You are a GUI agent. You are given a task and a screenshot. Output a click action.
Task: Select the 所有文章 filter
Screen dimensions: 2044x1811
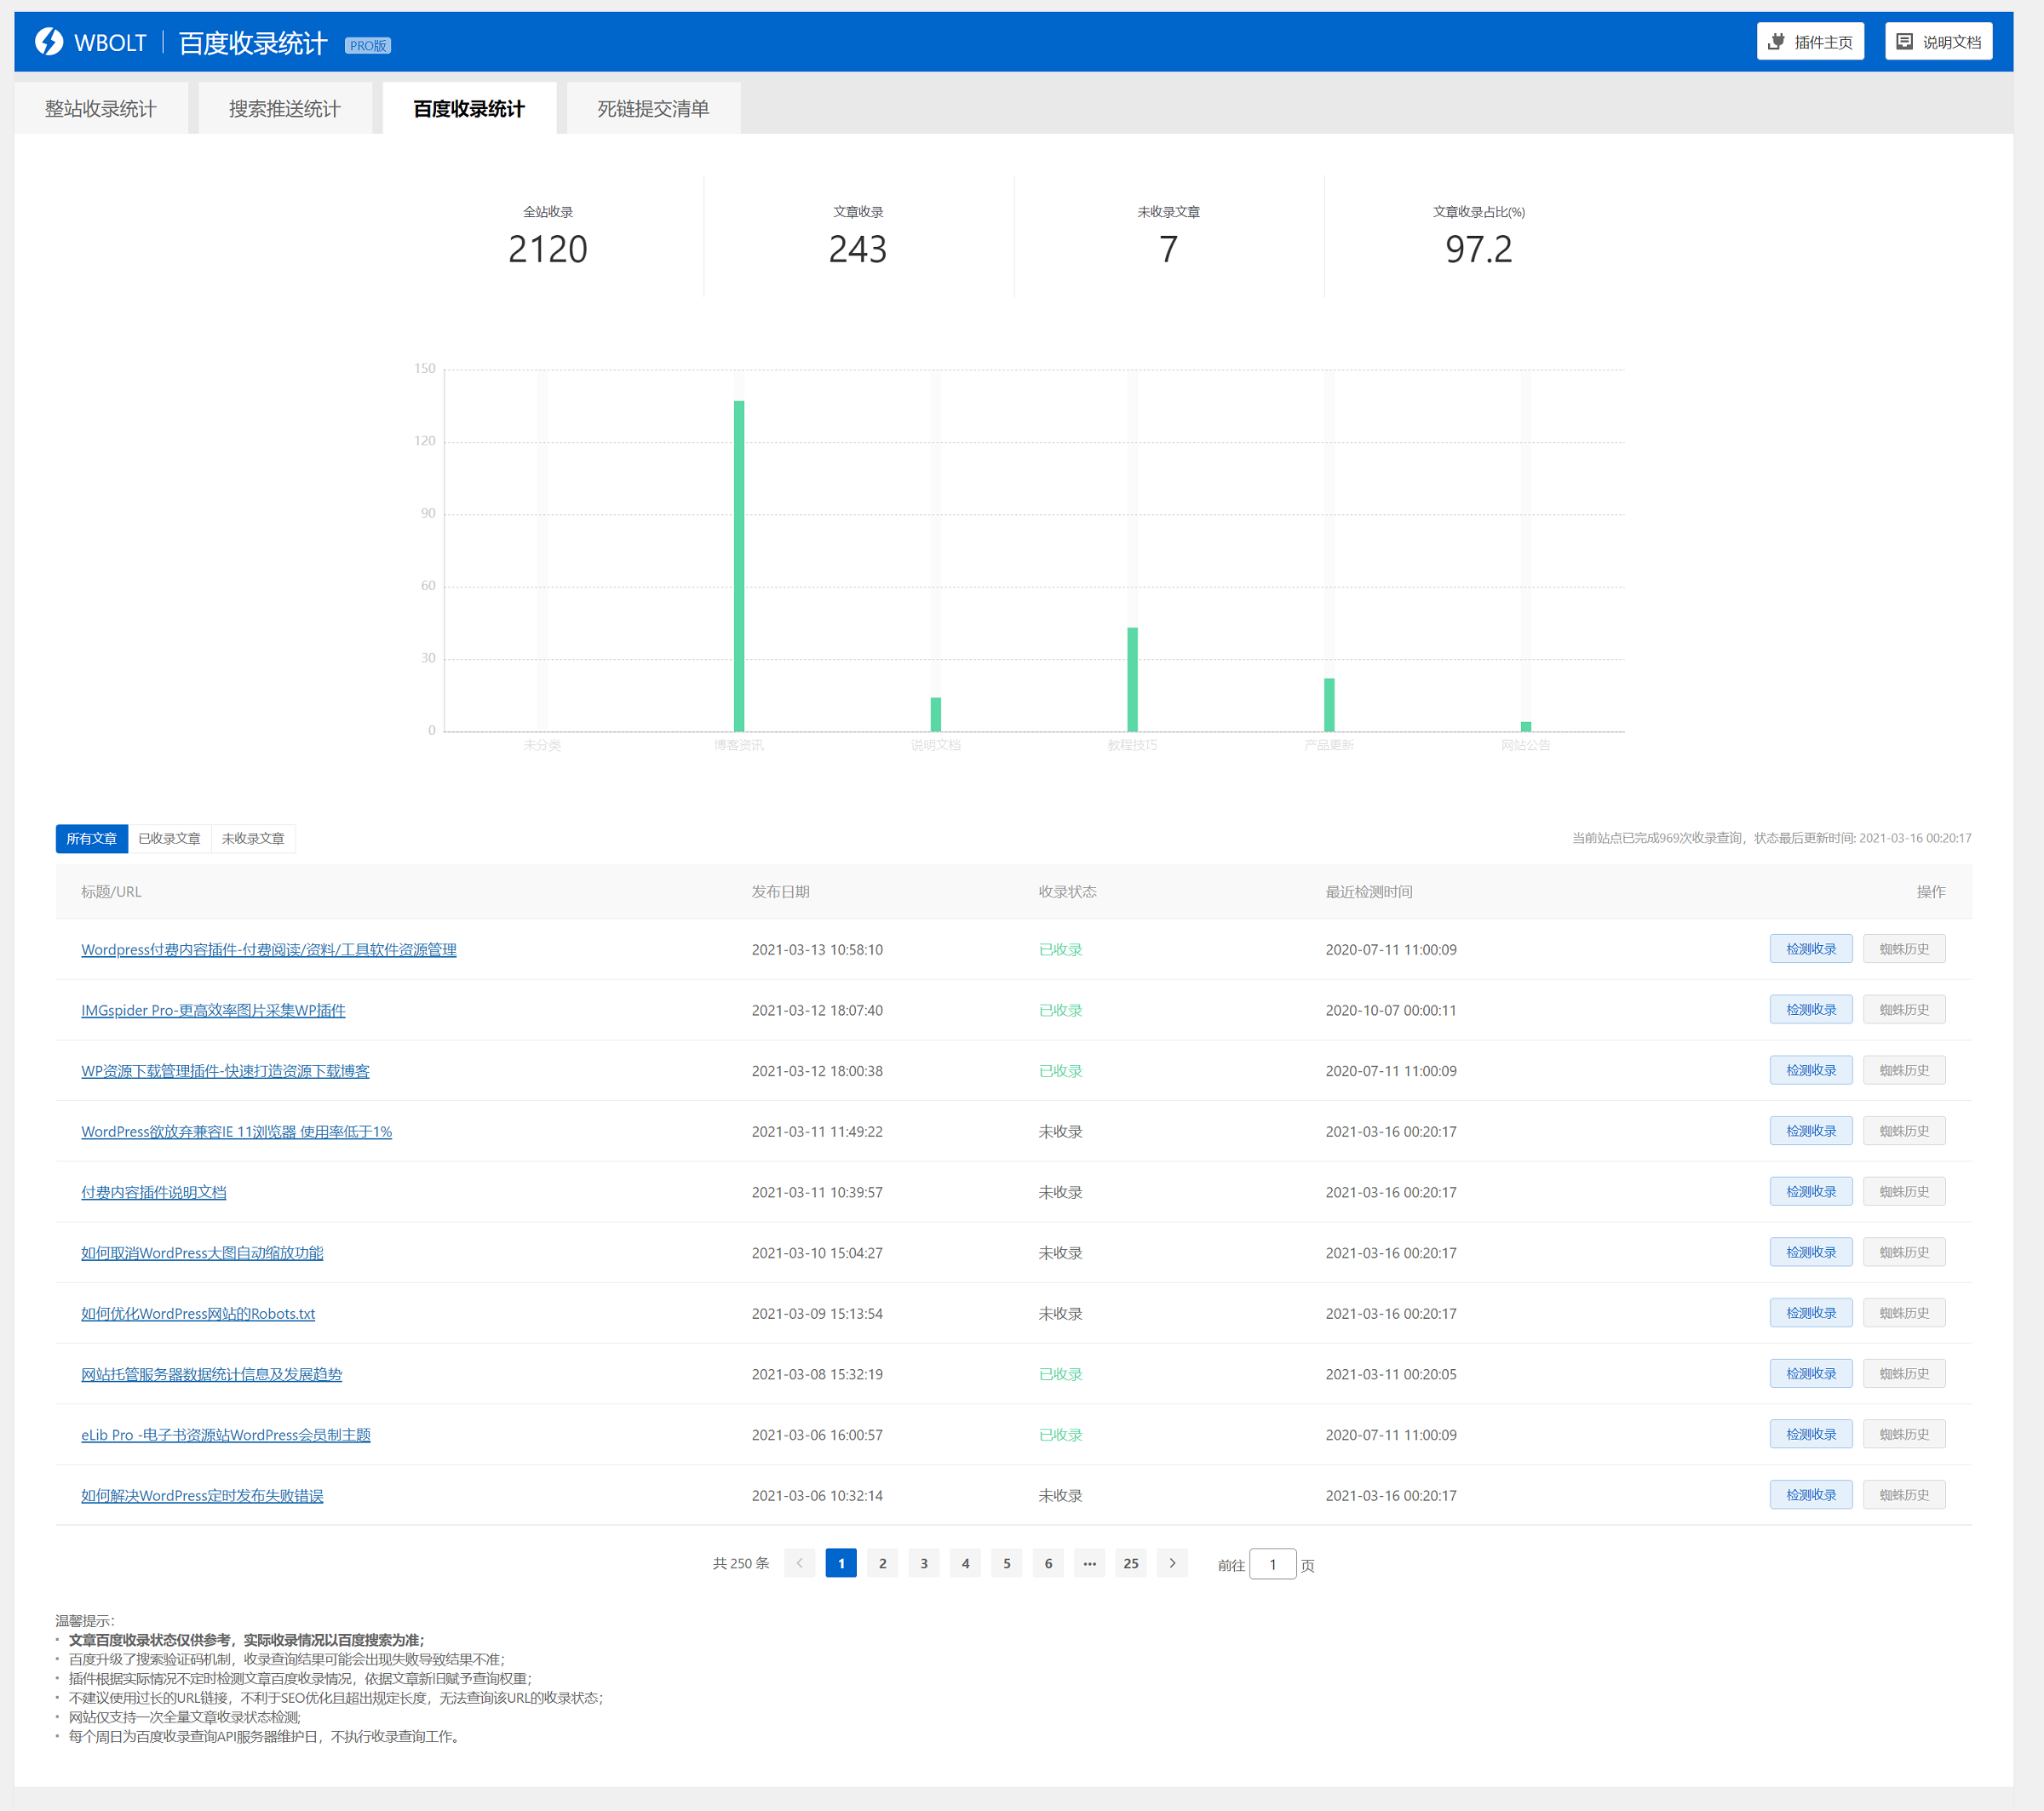[91, 838]
